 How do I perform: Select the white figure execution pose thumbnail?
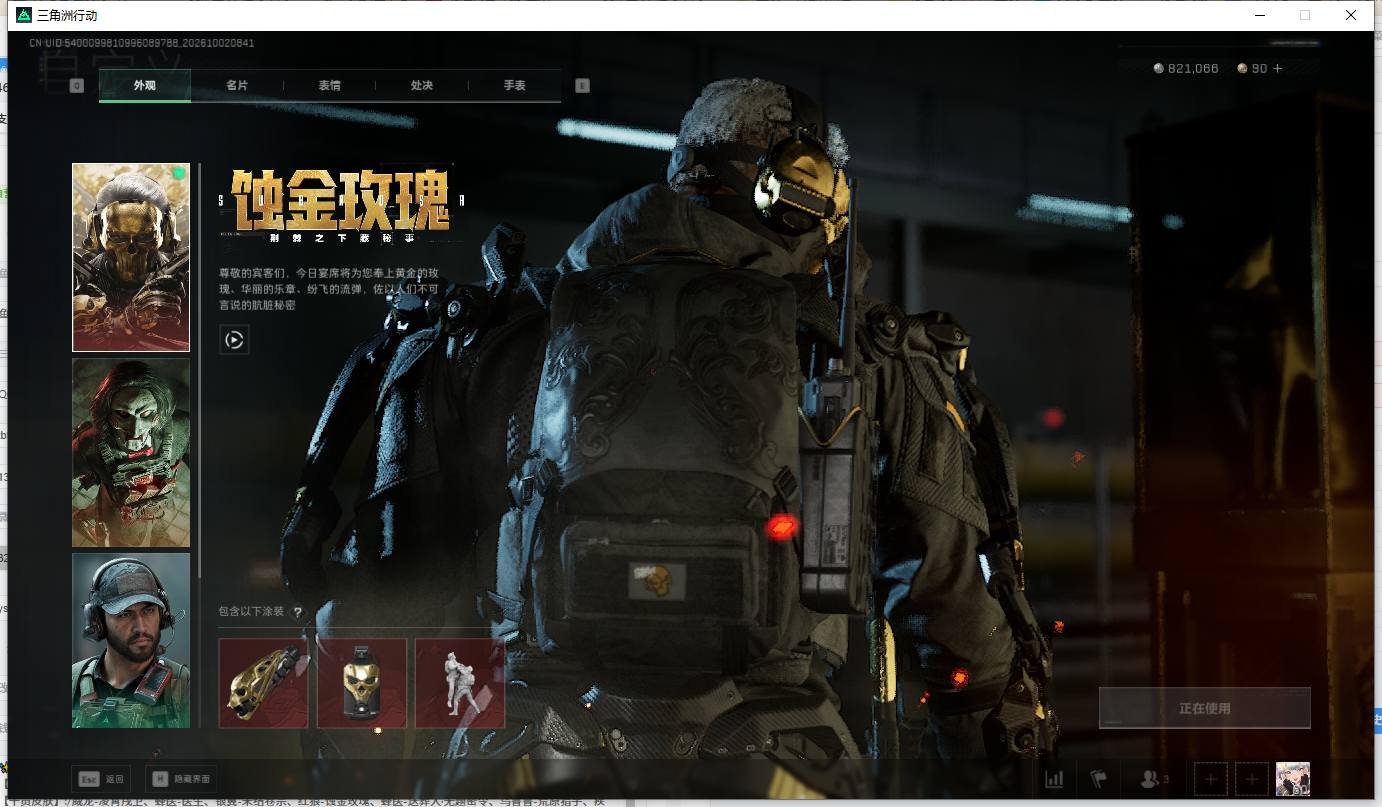[460, 683]
